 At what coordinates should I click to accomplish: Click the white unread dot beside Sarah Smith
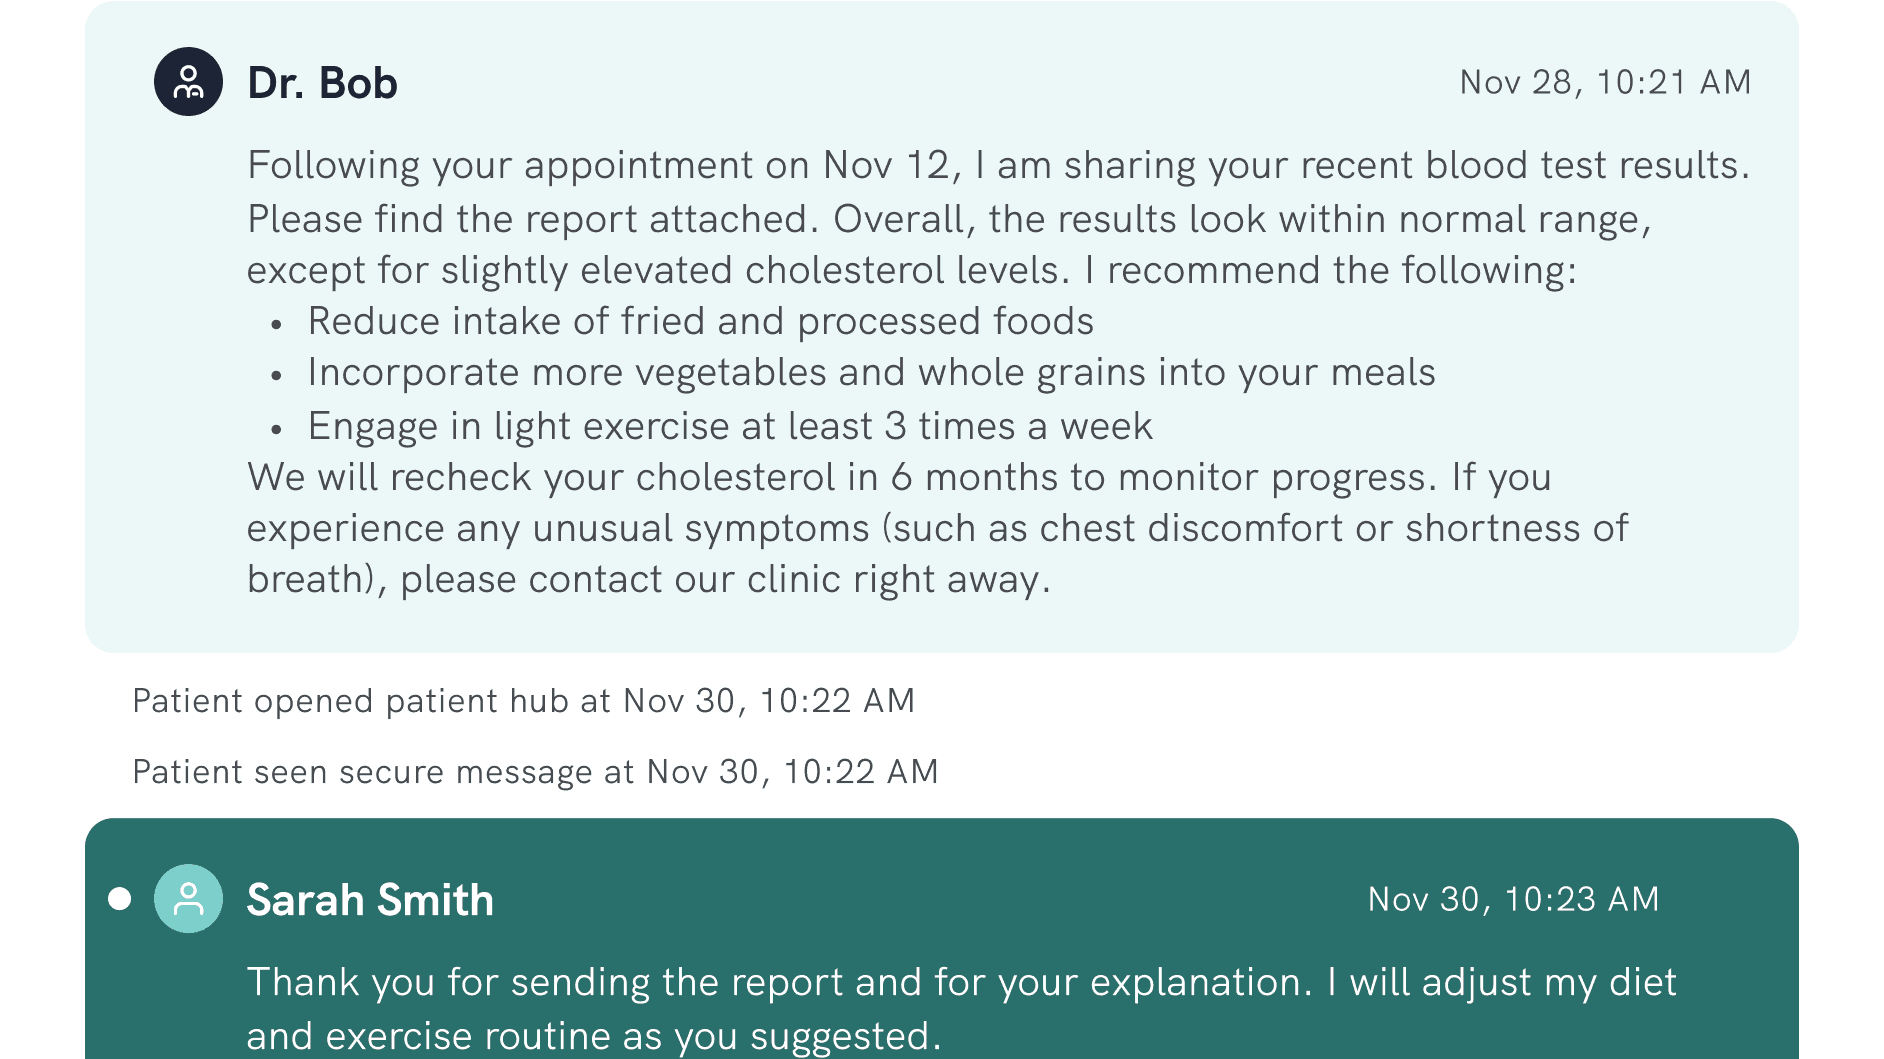pyautogui.click(x=120, y=899)
